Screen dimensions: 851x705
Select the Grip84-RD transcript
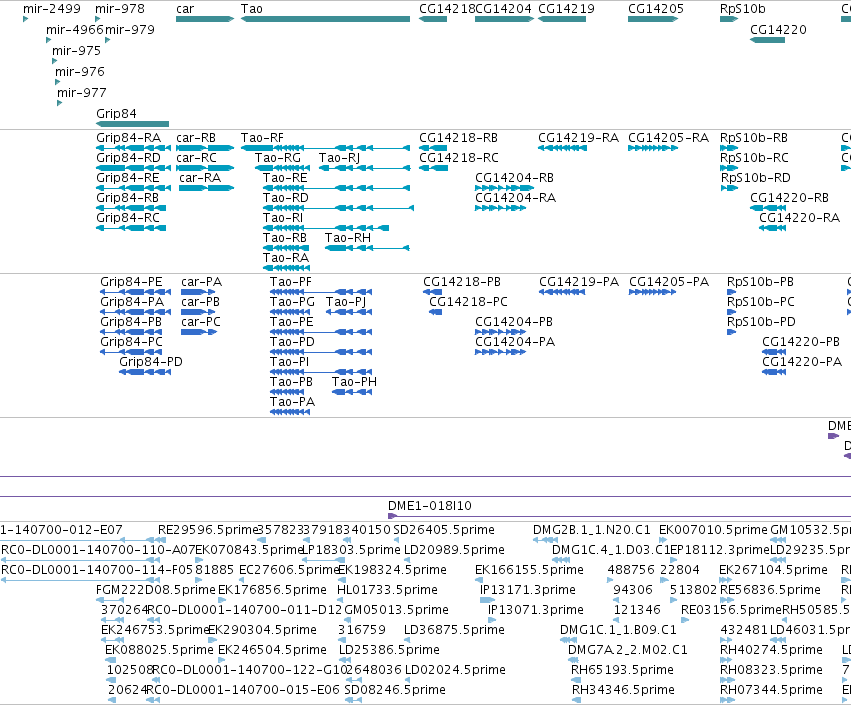134,168
